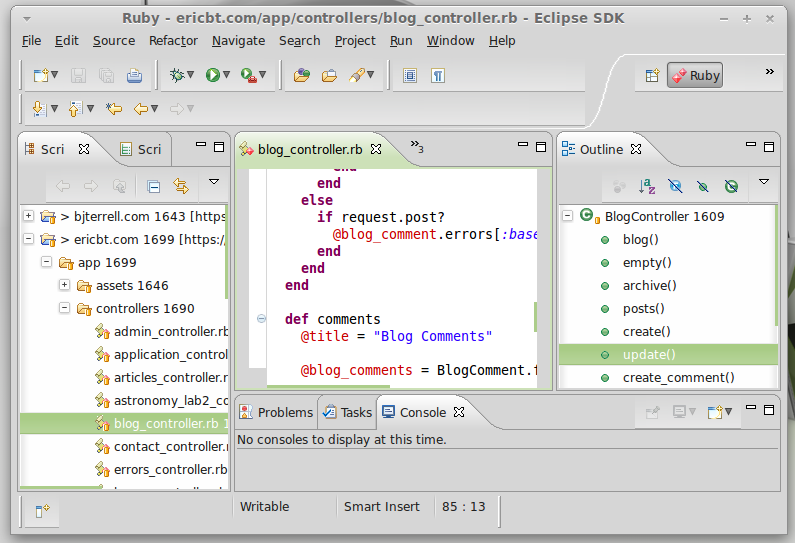Click the Run button in toolbar
Screen dimensions: 795x543
click(213, 75)
